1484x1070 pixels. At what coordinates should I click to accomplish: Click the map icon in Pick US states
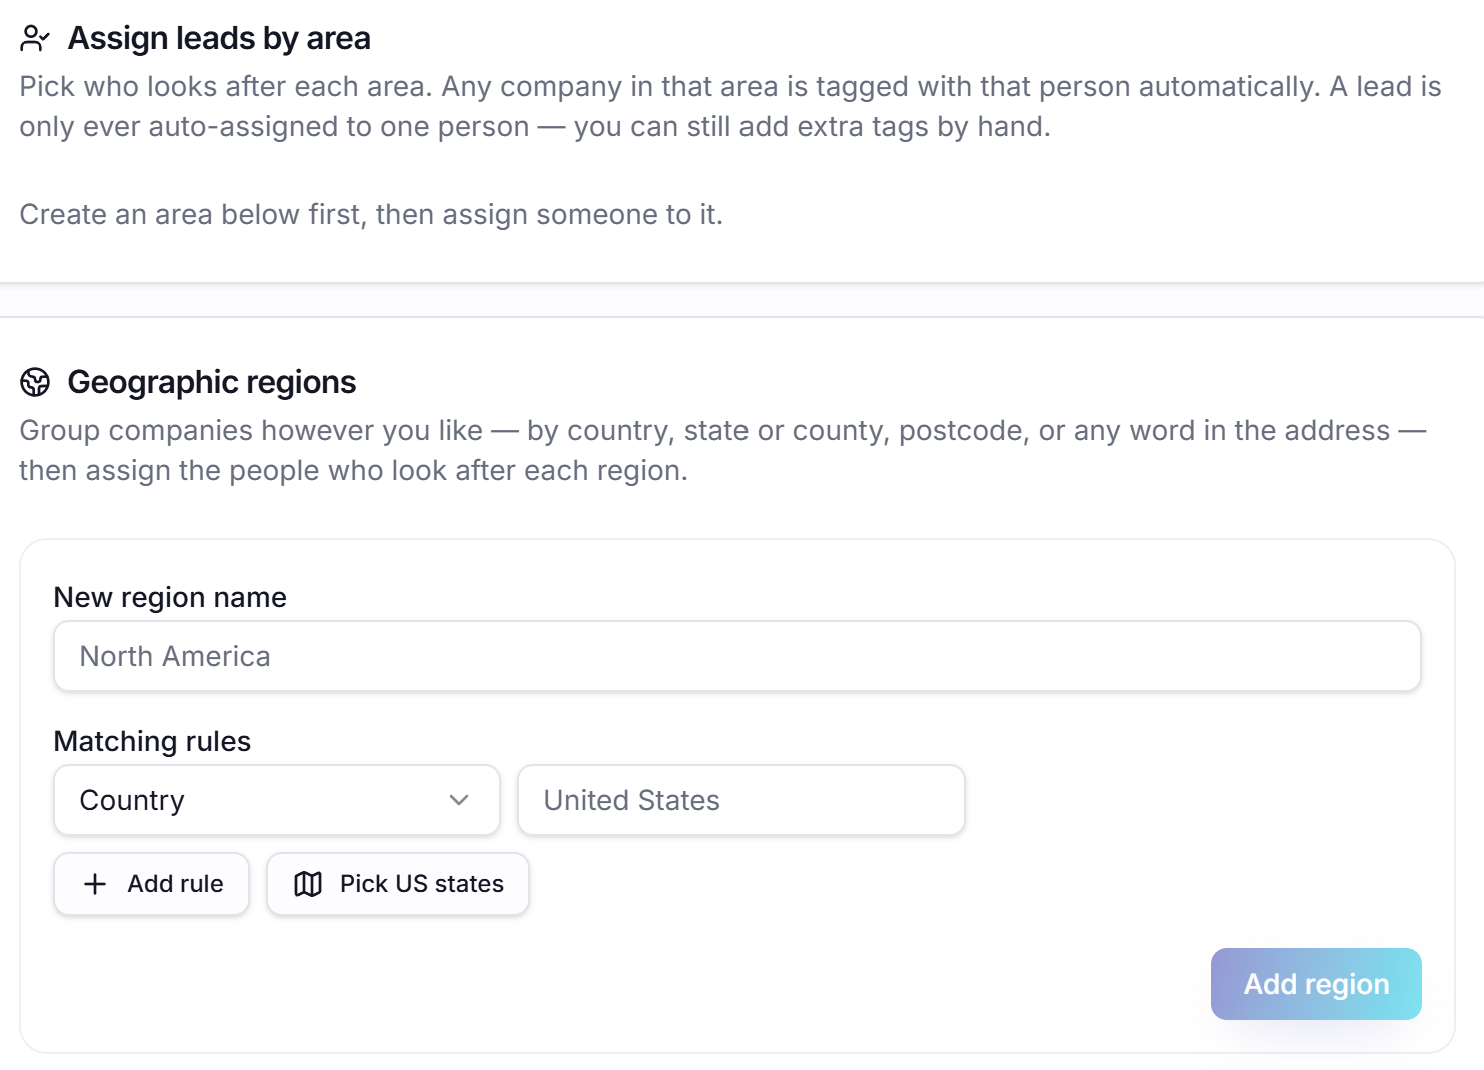point(308,884)
